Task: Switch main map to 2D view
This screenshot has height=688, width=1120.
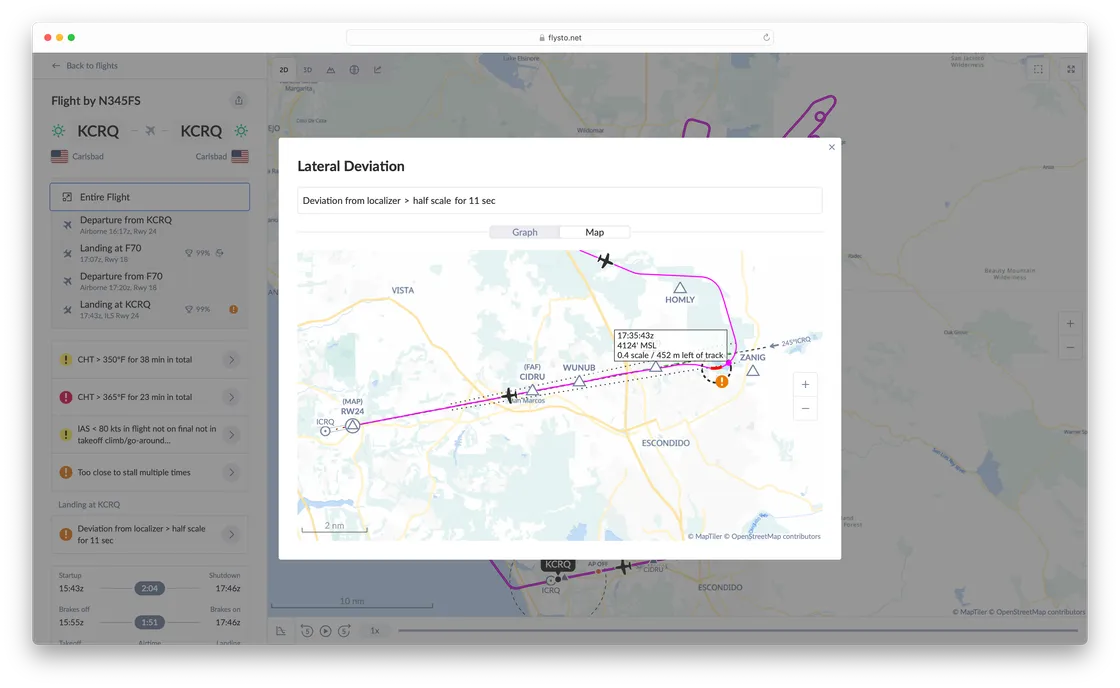Action: point(284,70)
